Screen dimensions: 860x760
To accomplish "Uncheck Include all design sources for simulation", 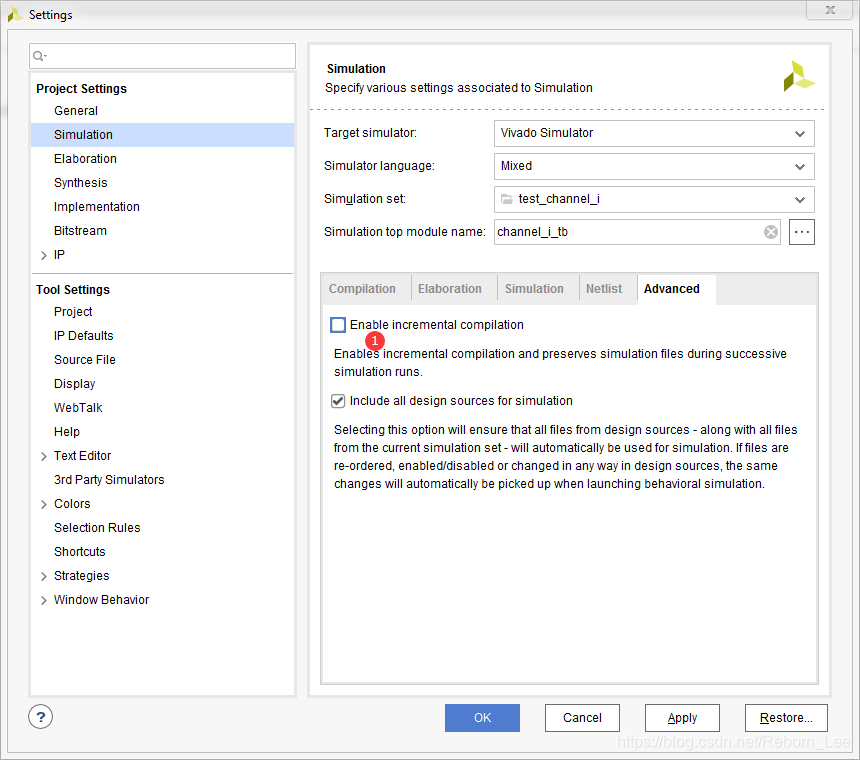I will (x=338, y=401).
